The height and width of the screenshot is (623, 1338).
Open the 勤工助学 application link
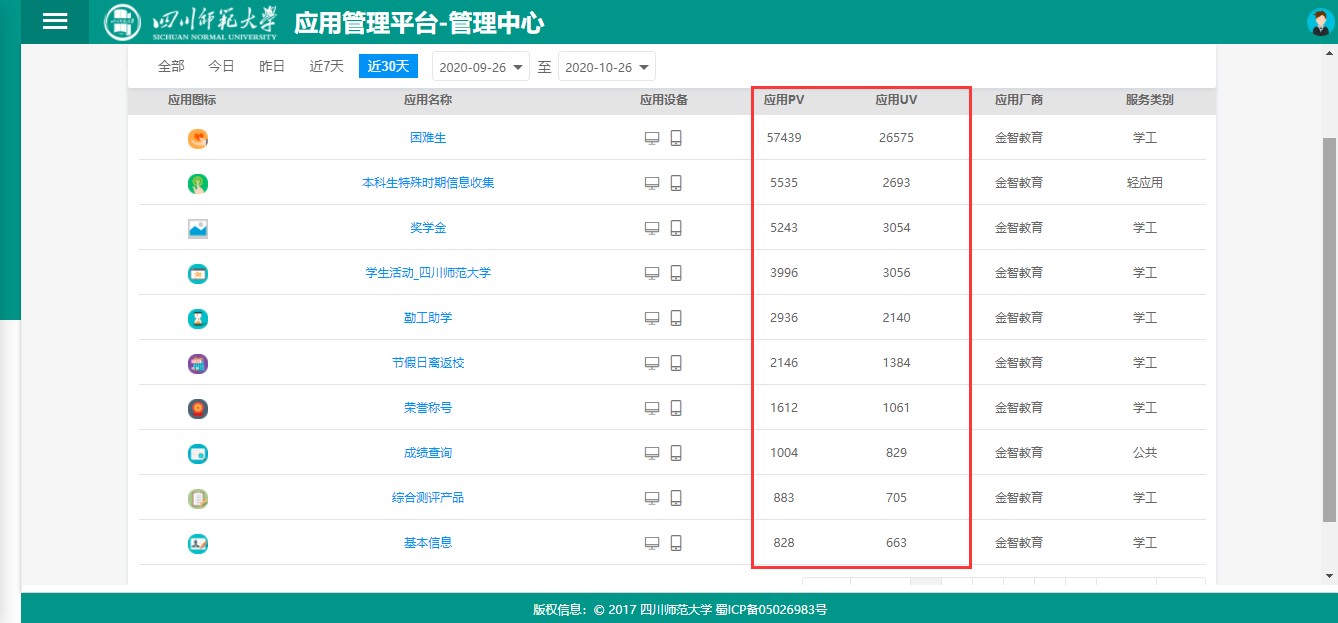[428, 318]
